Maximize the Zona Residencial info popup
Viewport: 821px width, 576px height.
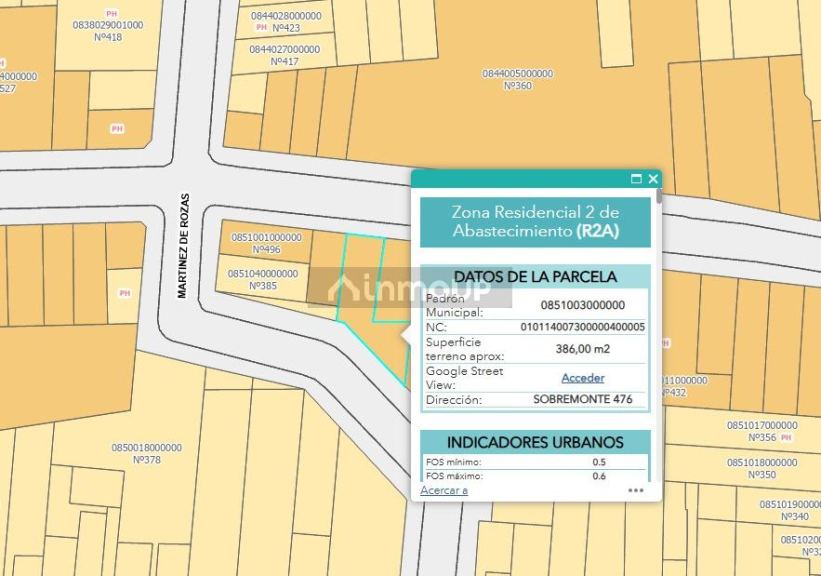[x=634, y=180]
